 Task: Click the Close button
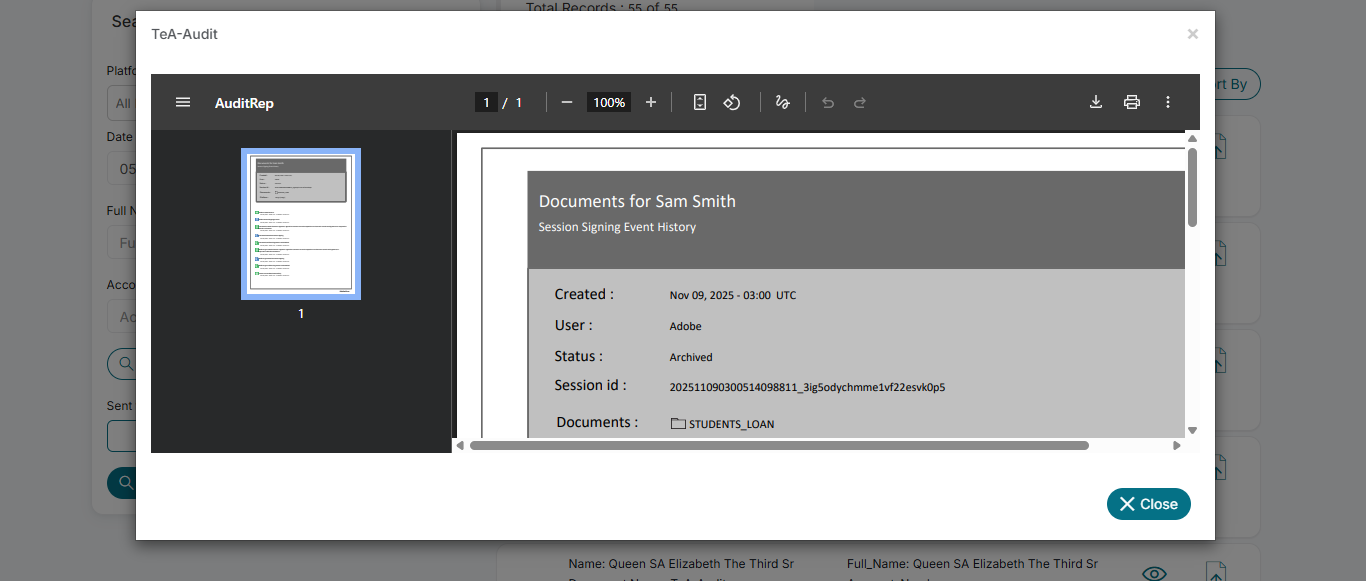pos(1149,504)
